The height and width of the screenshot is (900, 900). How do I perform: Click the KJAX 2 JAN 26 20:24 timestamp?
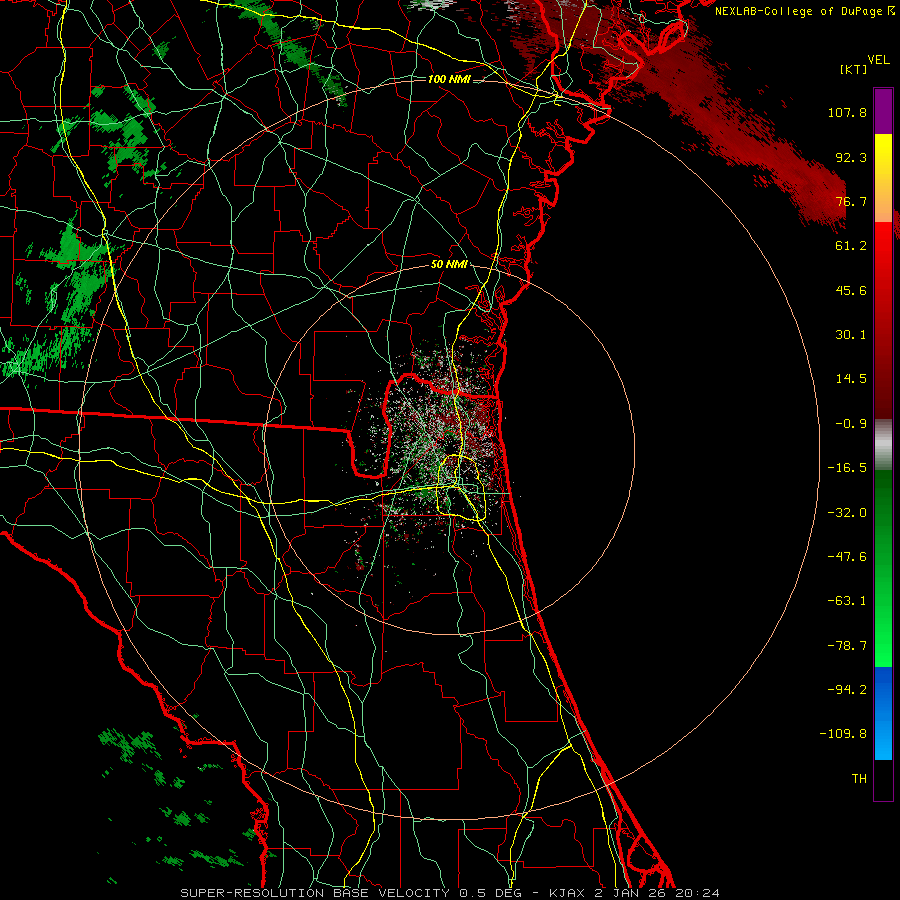click(x=634, y=893)
